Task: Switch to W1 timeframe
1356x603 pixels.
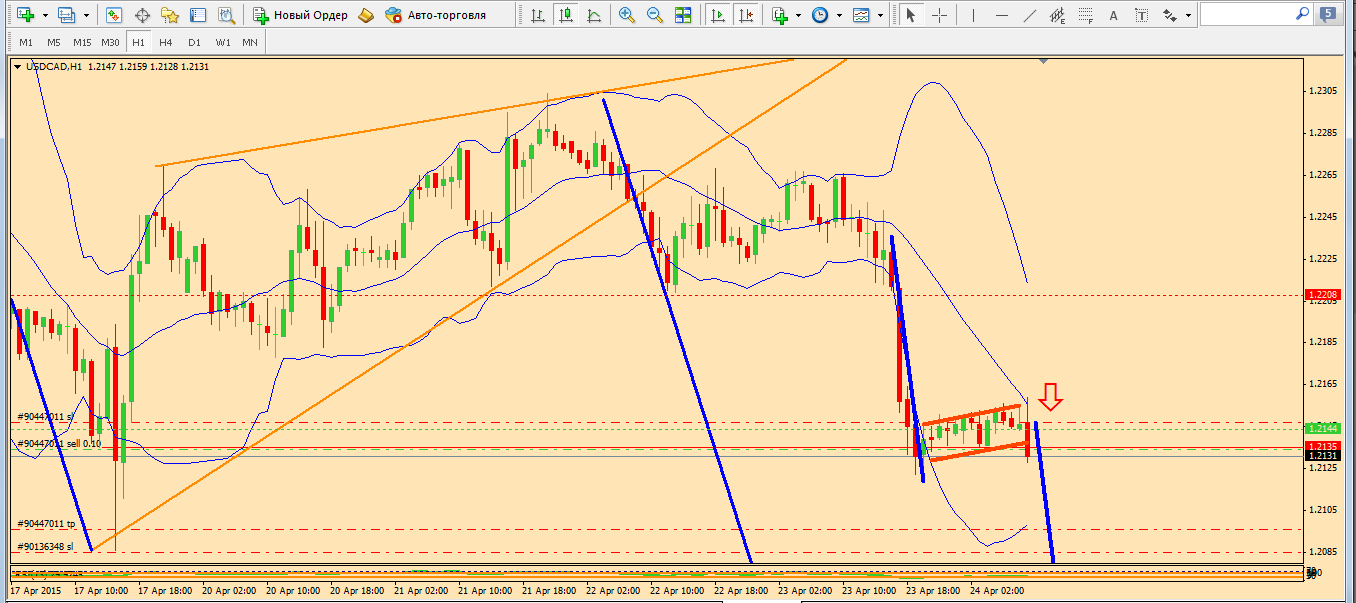Action: pos(222,42)
